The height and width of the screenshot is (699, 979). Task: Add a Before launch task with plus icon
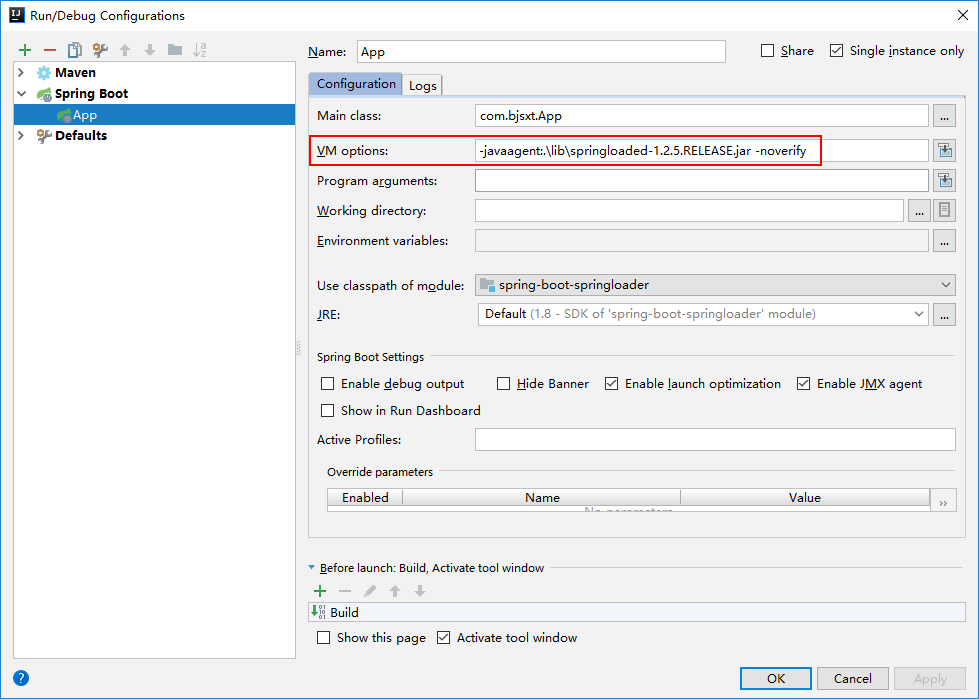(x=321, y=591)
